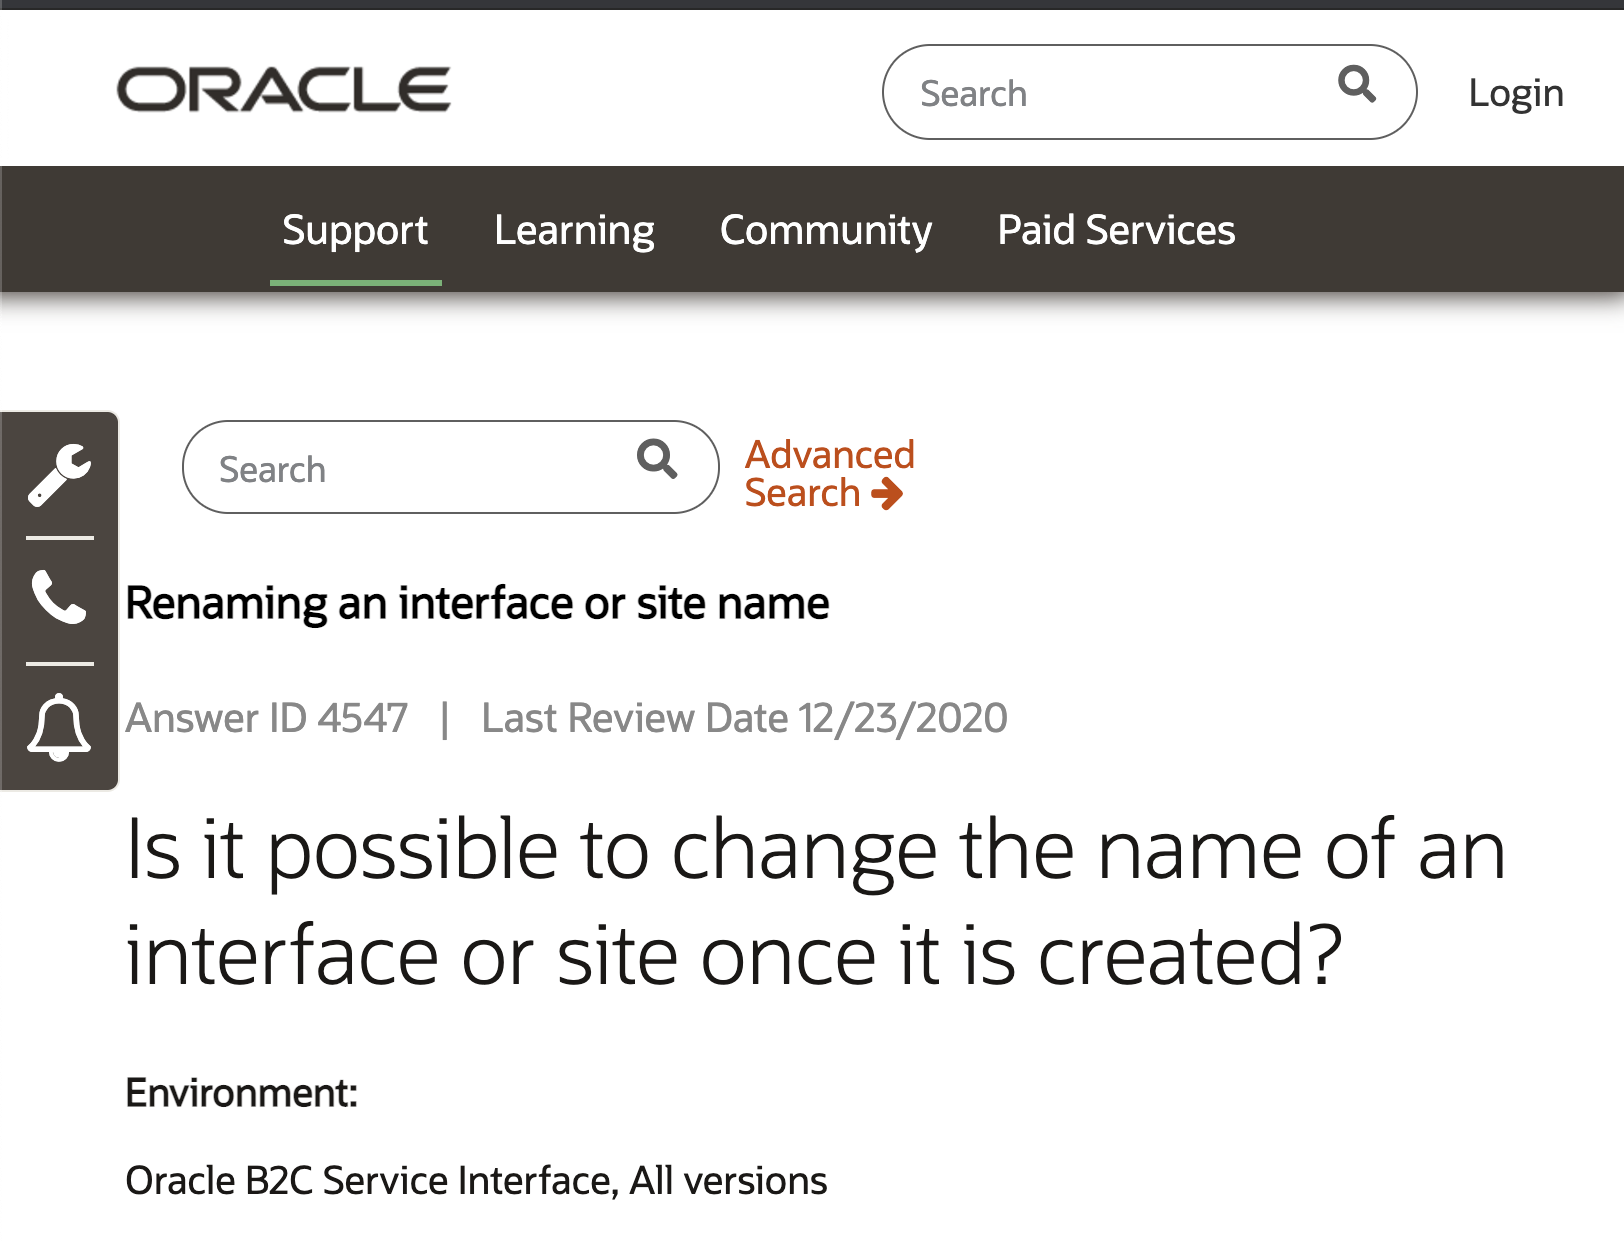1624x1242 pixels.
Task: Open the bell notifications sidebar icon
Action: (60, 727)
